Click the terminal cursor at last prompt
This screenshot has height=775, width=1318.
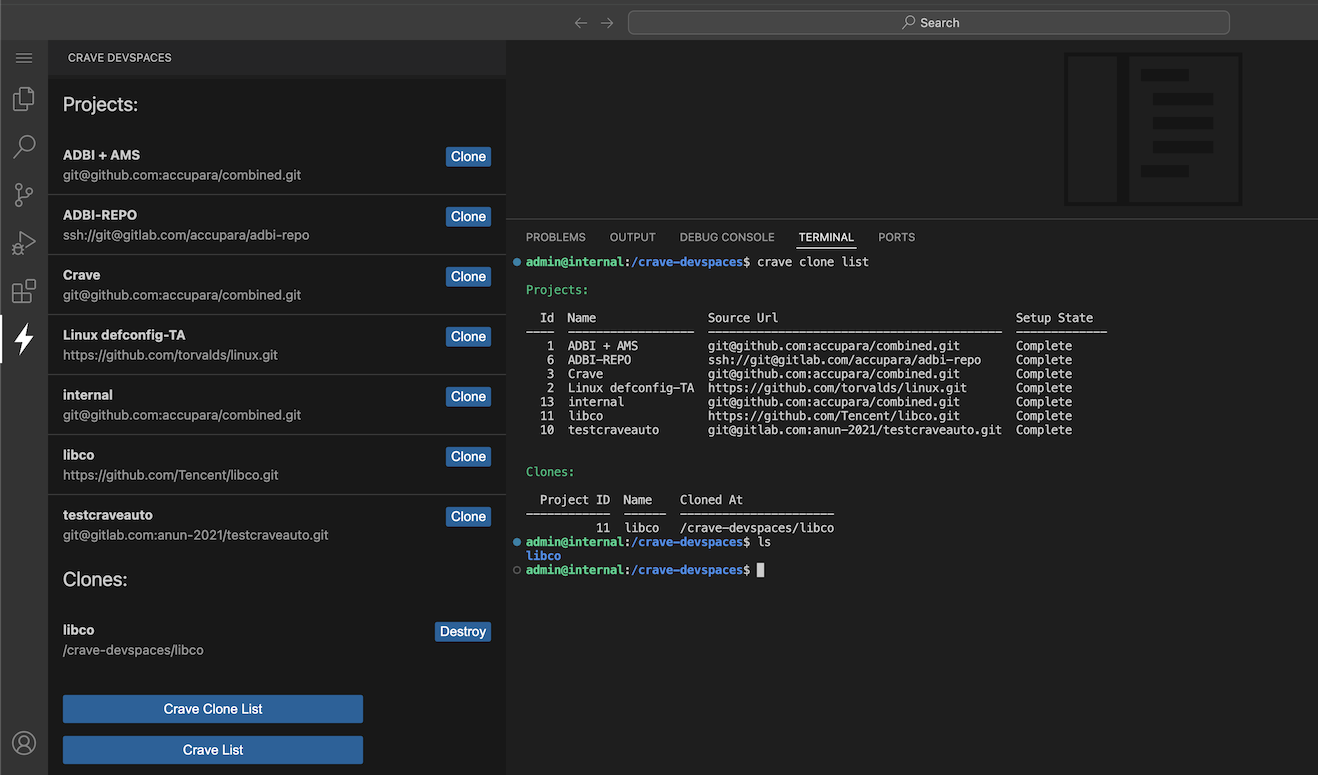click(x=760, y=570)
